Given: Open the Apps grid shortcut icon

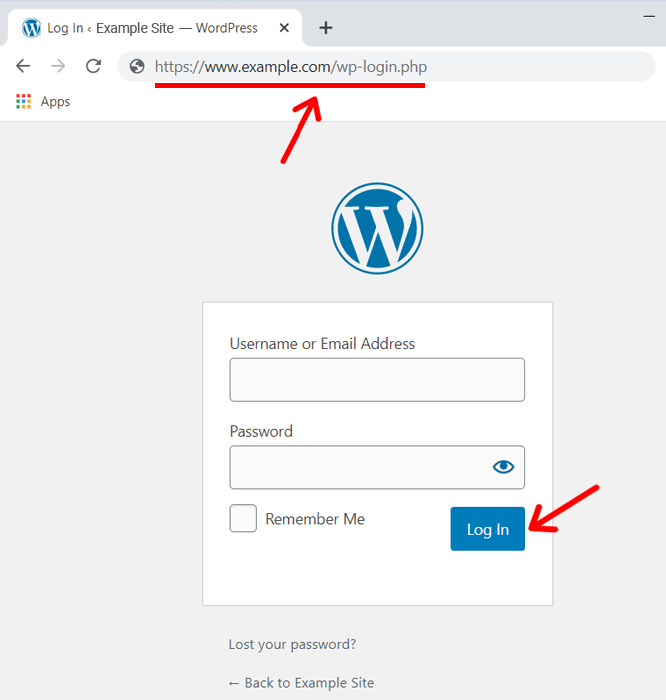Looking at the screenshot, I should 24,102.
